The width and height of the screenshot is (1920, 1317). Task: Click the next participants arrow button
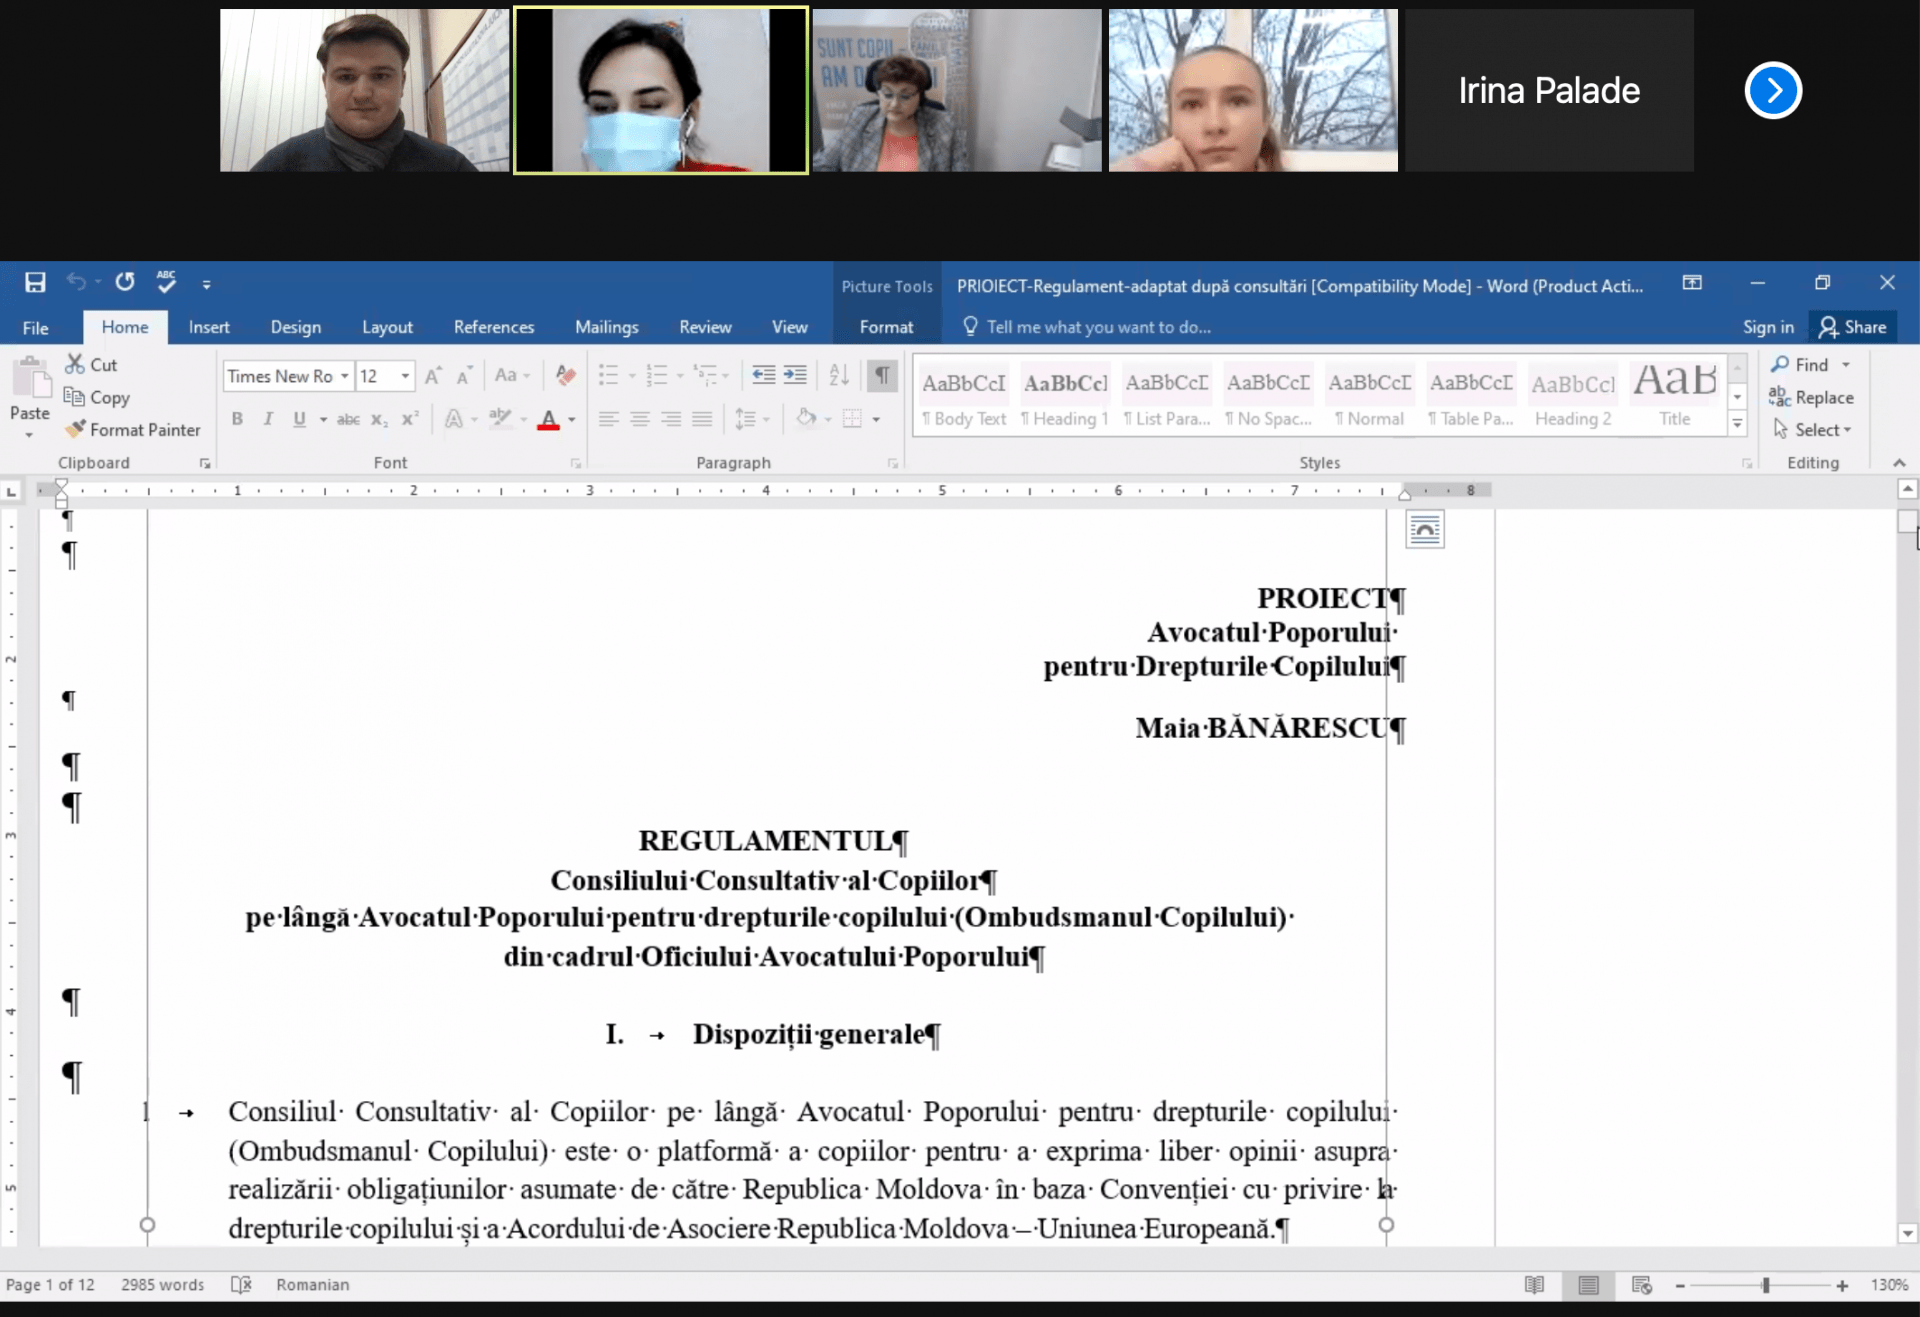pos(1773,91)
